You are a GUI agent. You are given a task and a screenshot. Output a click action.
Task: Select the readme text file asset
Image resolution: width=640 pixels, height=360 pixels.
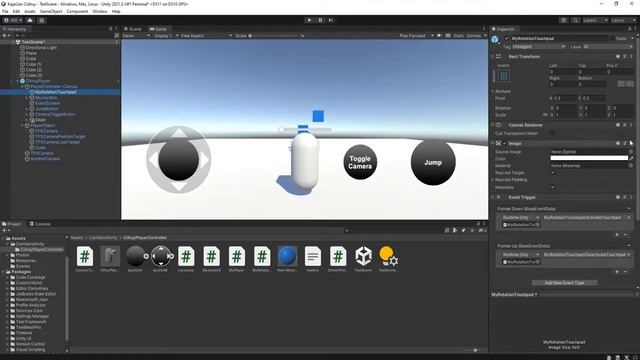312,259
